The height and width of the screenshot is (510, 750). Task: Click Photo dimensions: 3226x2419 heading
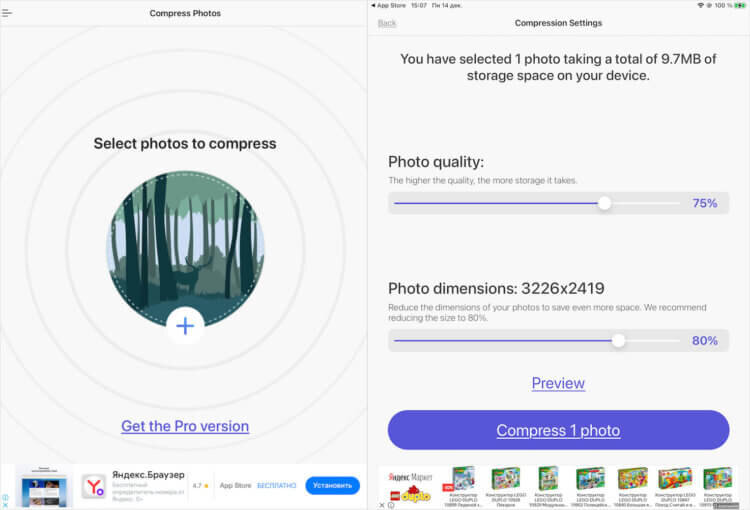pos(496,288)
